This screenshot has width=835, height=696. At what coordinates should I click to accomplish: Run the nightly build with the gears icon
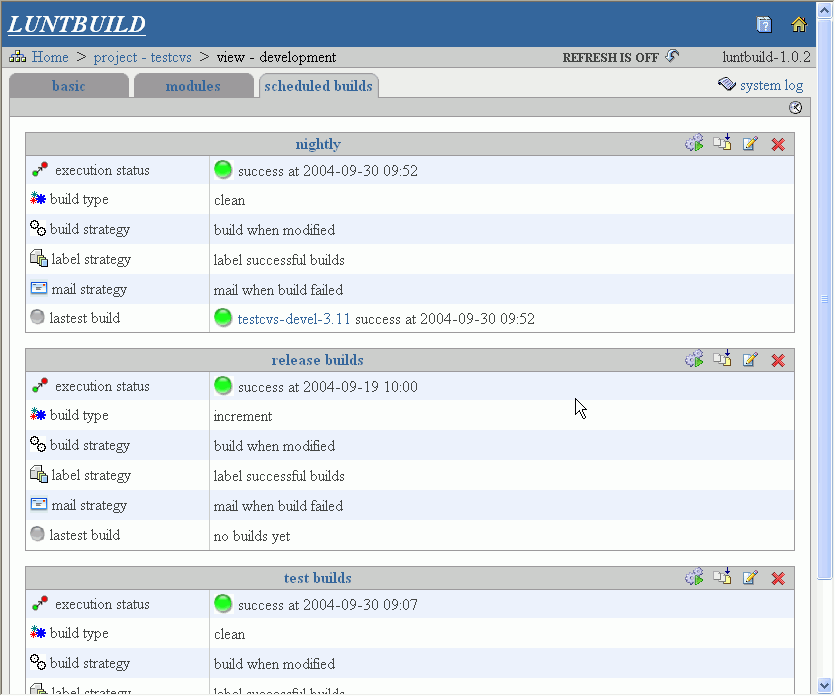(694, 144)
